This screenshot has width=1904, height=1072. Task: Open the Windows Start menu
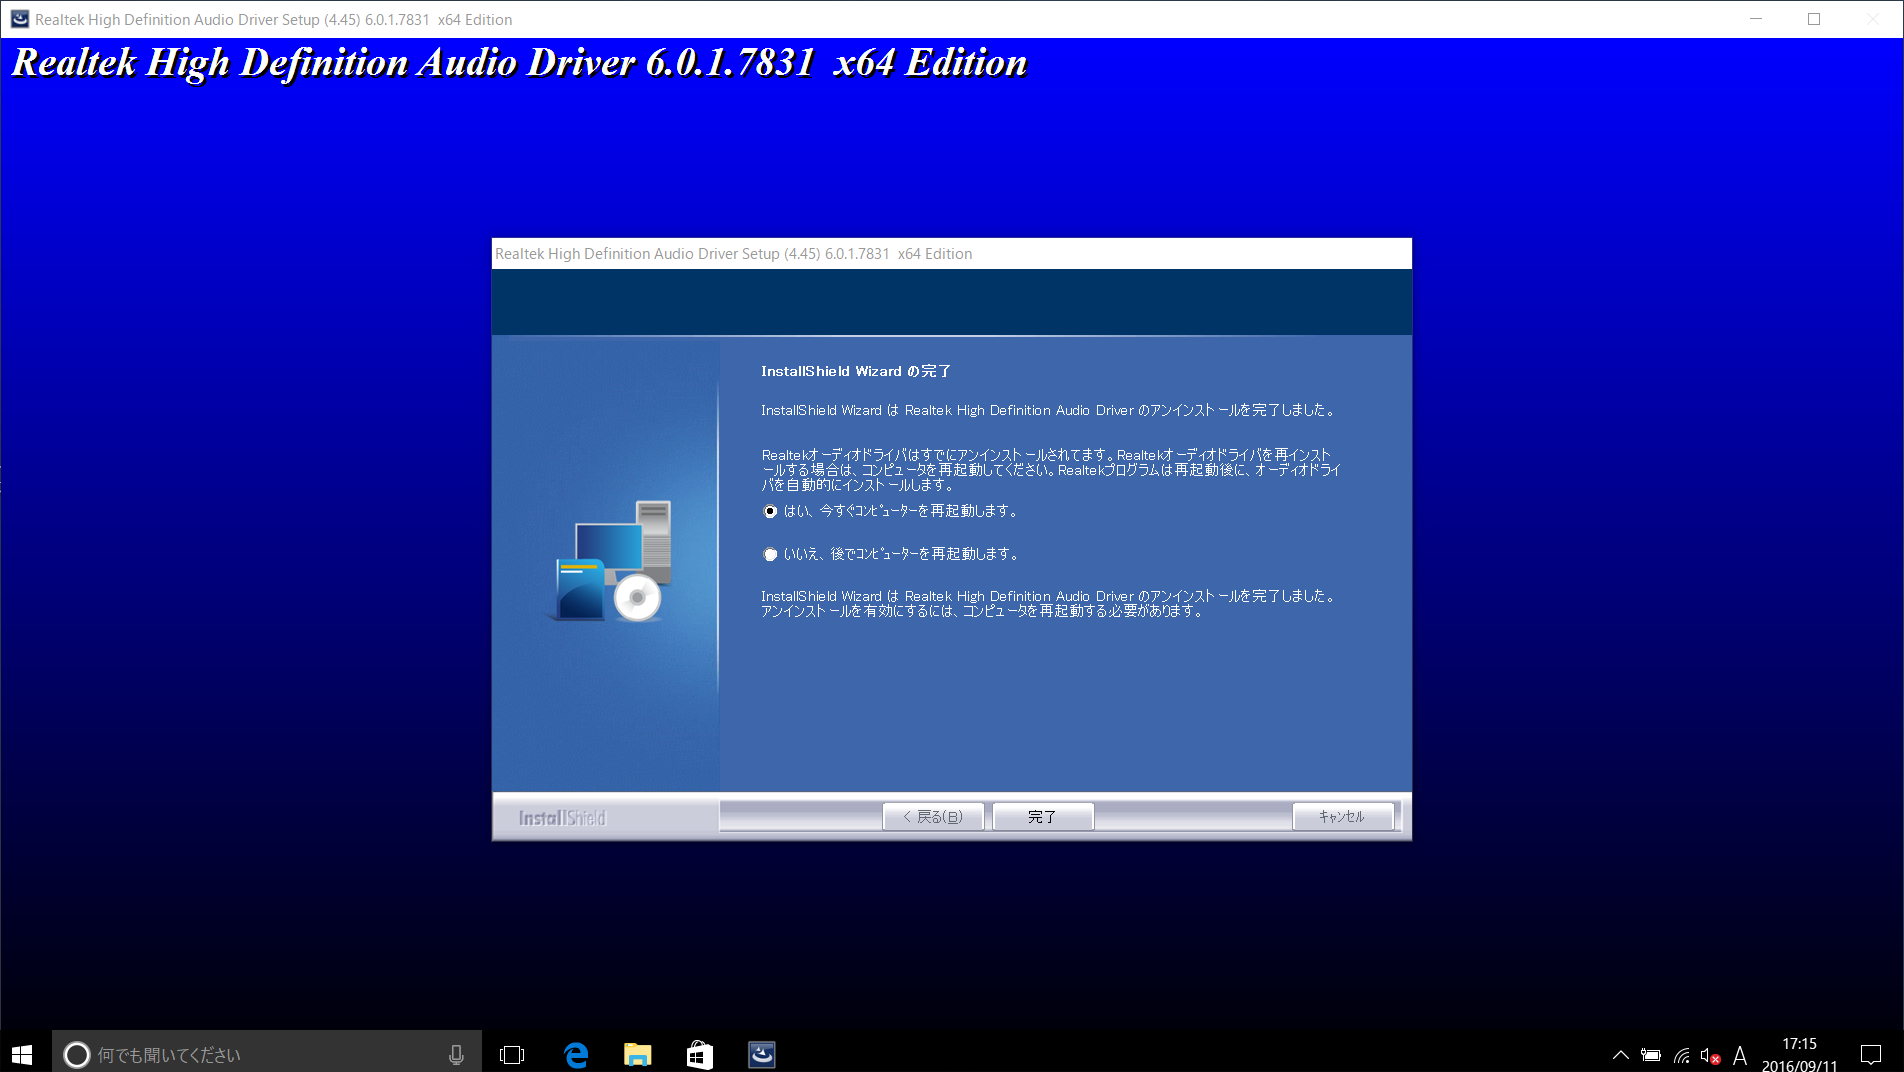(22, 1054)
